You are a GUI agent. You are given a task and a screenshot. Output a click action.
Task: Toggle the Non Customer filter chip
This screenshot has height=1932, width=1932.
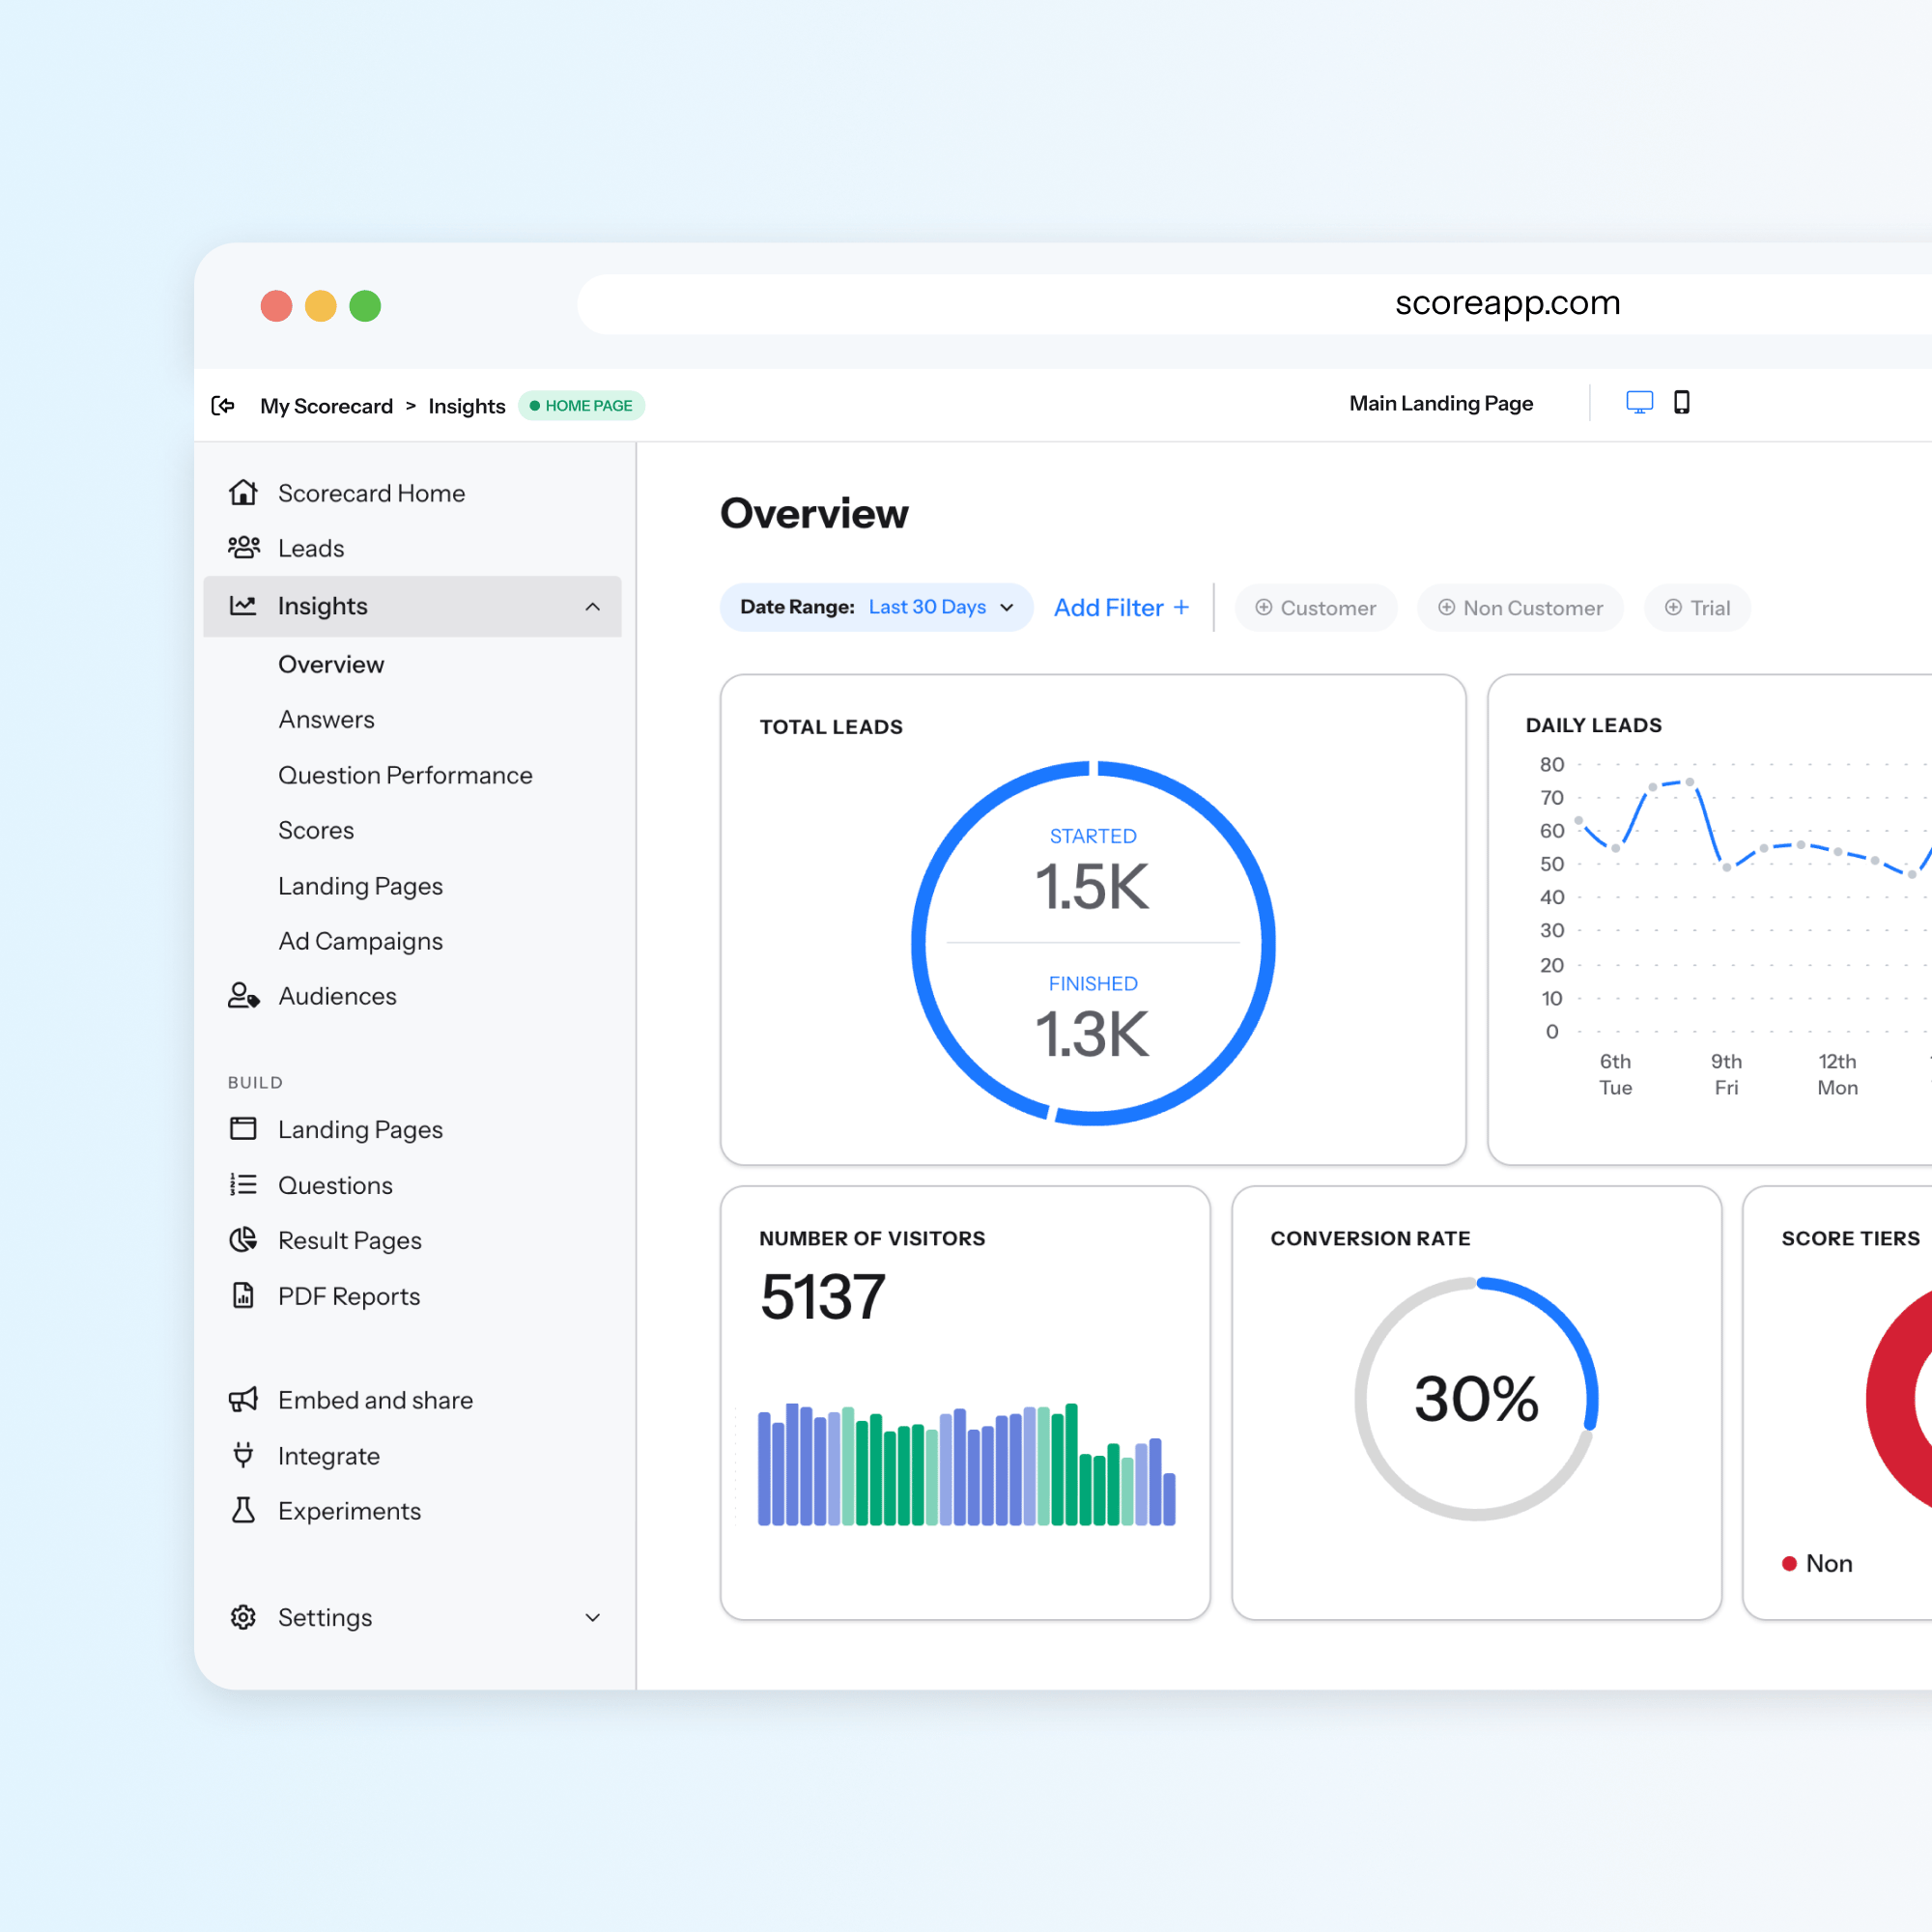[1519, 607]
